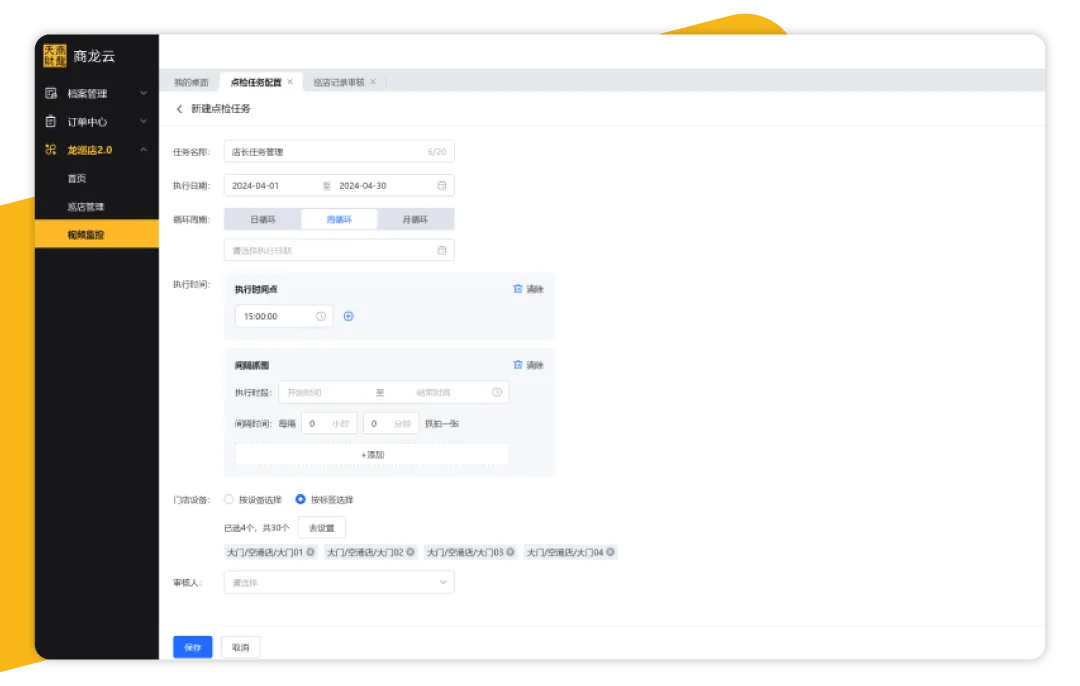This screenshot has height=686, width=1080.
Task: Remove the 大门/空港店/大门02 tag
Action: 411,552
